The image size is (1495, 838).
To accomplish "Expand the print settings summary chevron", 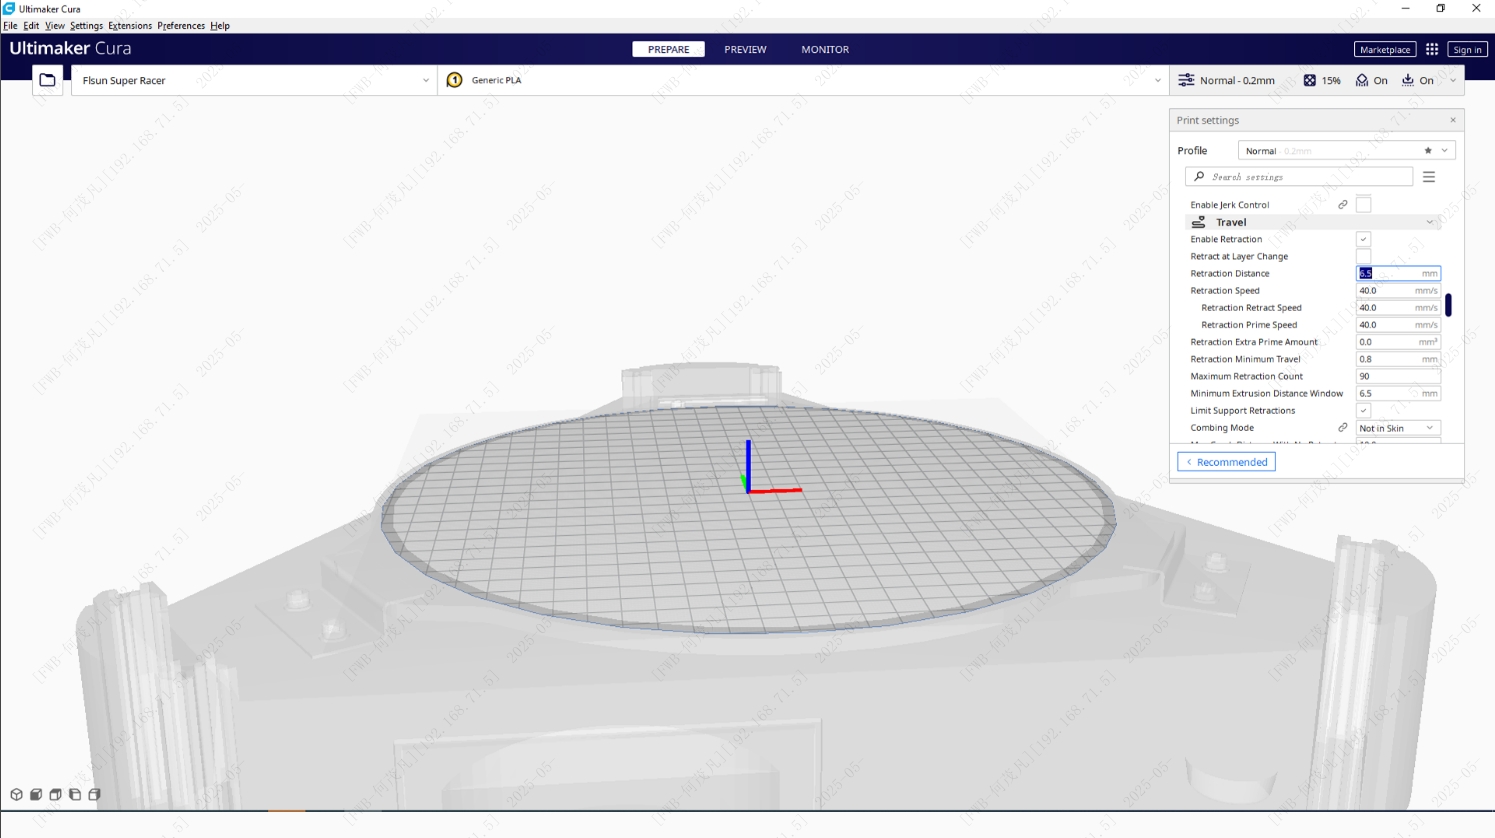I will 1453,80.
